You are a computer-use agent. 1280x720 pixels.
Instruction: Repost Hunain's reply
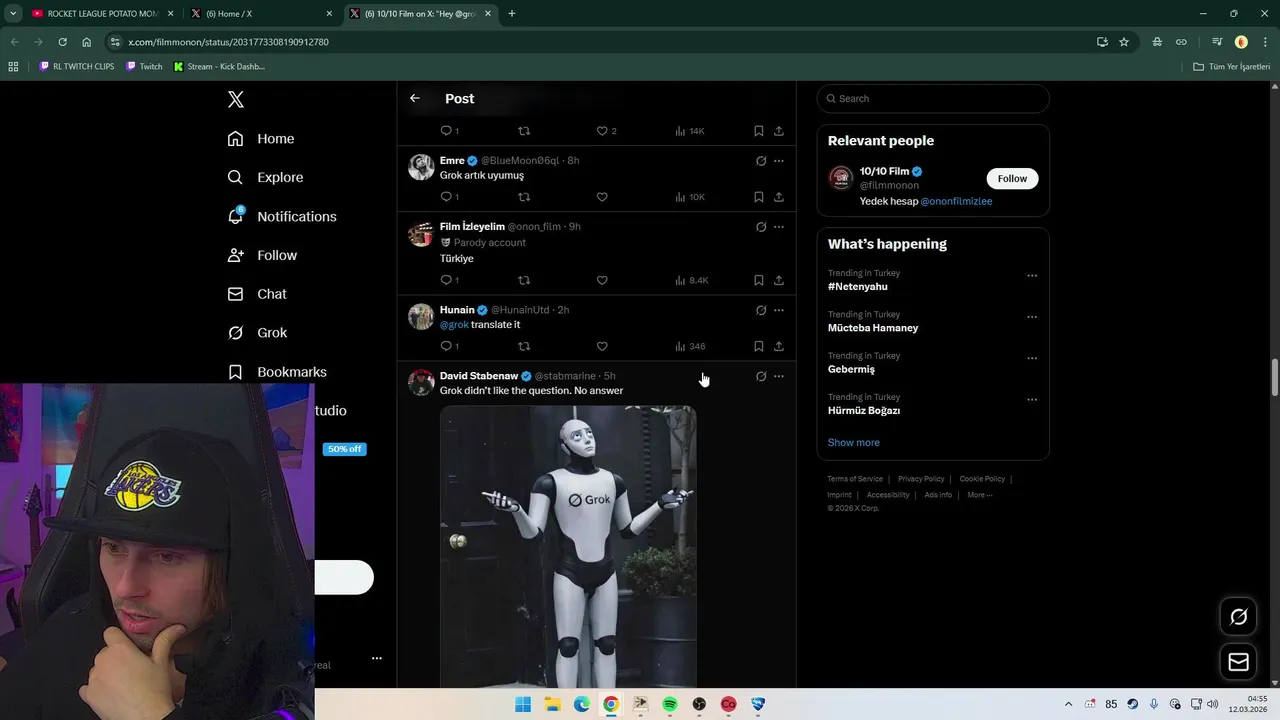coord(524,346)
